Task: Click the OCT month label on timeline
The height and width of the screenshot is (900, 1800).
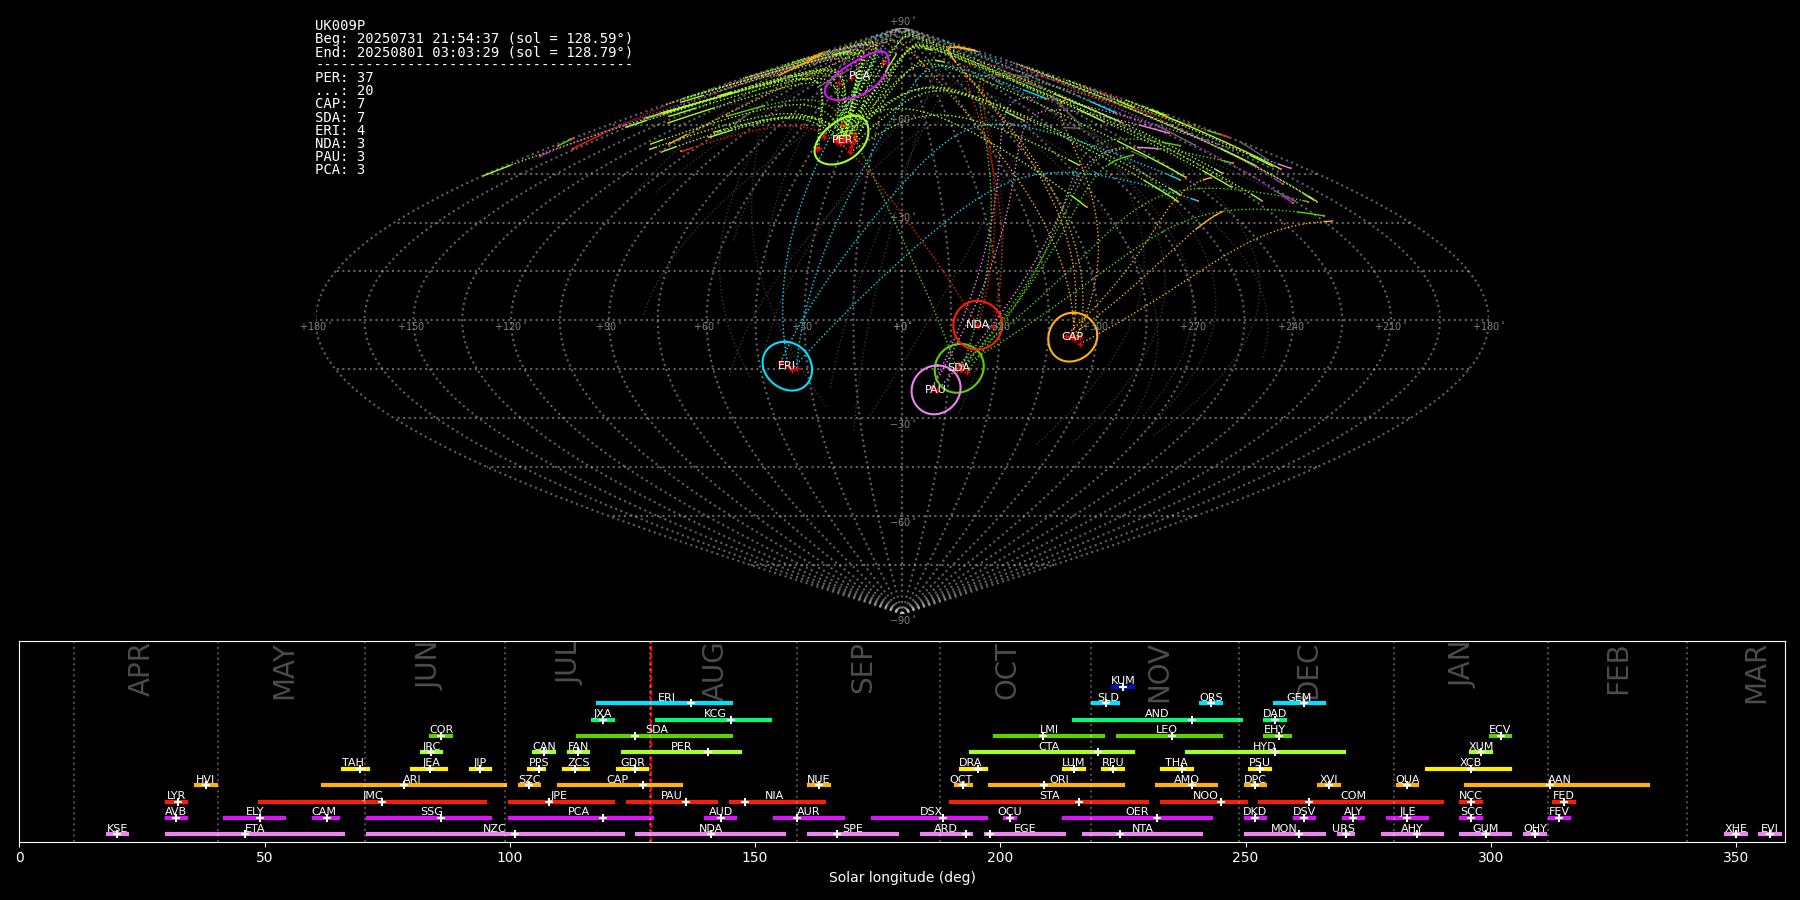Action: pos(1006,672)
